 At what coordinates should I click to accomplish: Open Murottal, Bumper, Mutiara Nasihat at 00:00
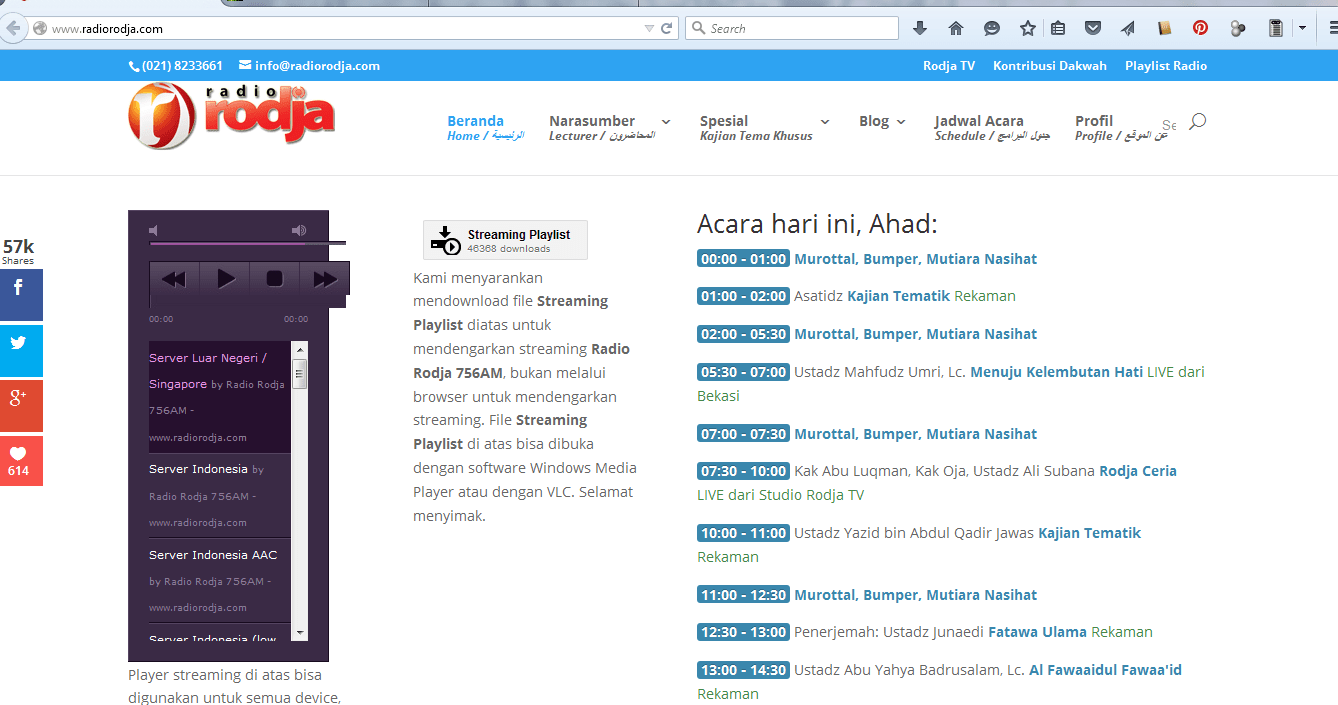pyautogui.click(x=915, y=259)
